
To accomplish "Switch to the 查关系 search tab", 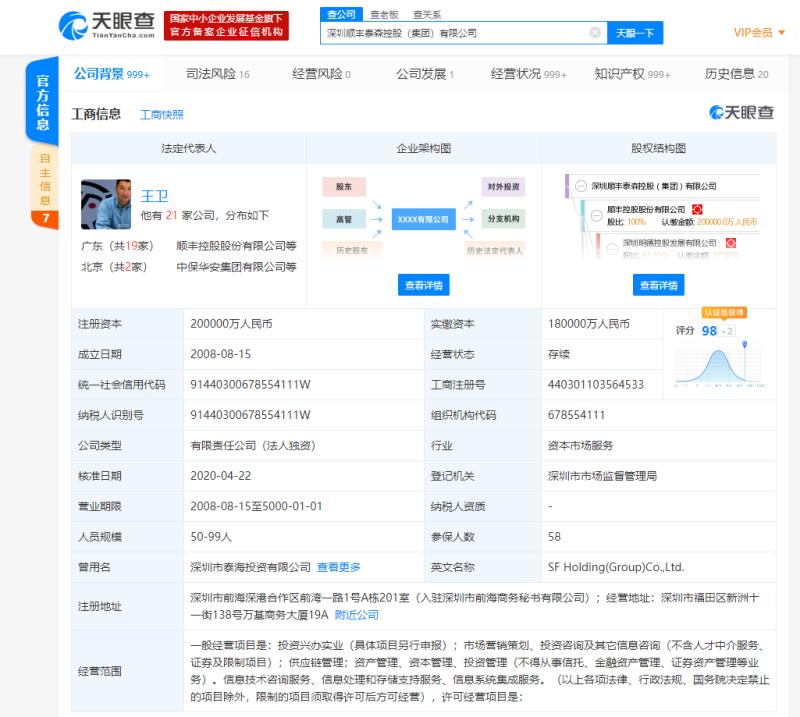I will pos(427,15).
